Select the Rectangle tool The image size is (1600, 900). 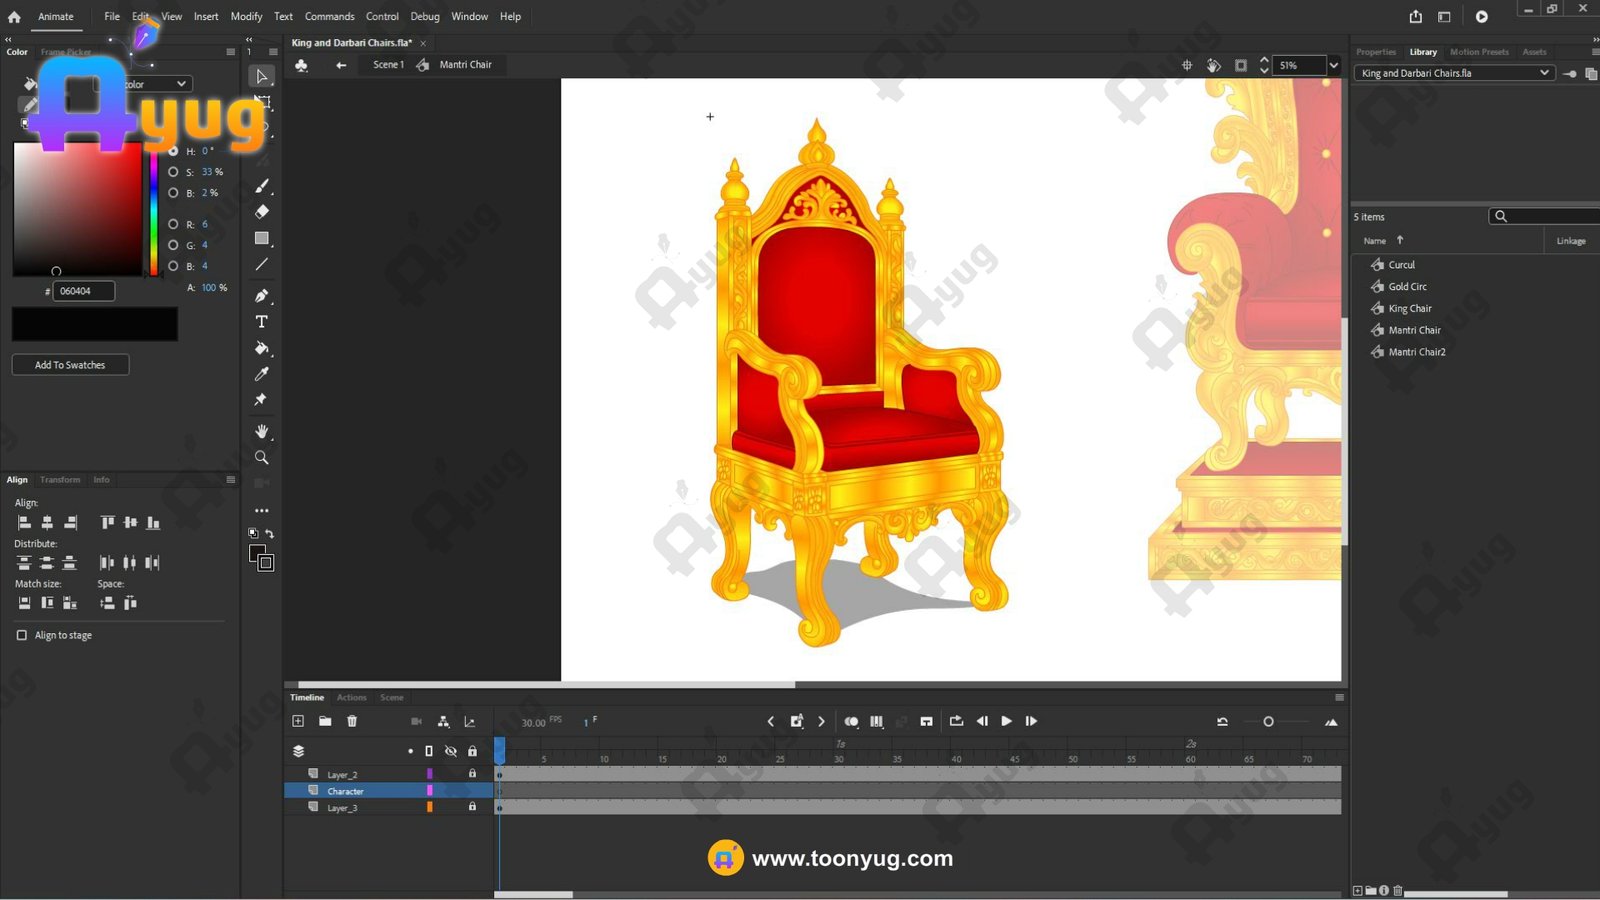click(262, 238)
